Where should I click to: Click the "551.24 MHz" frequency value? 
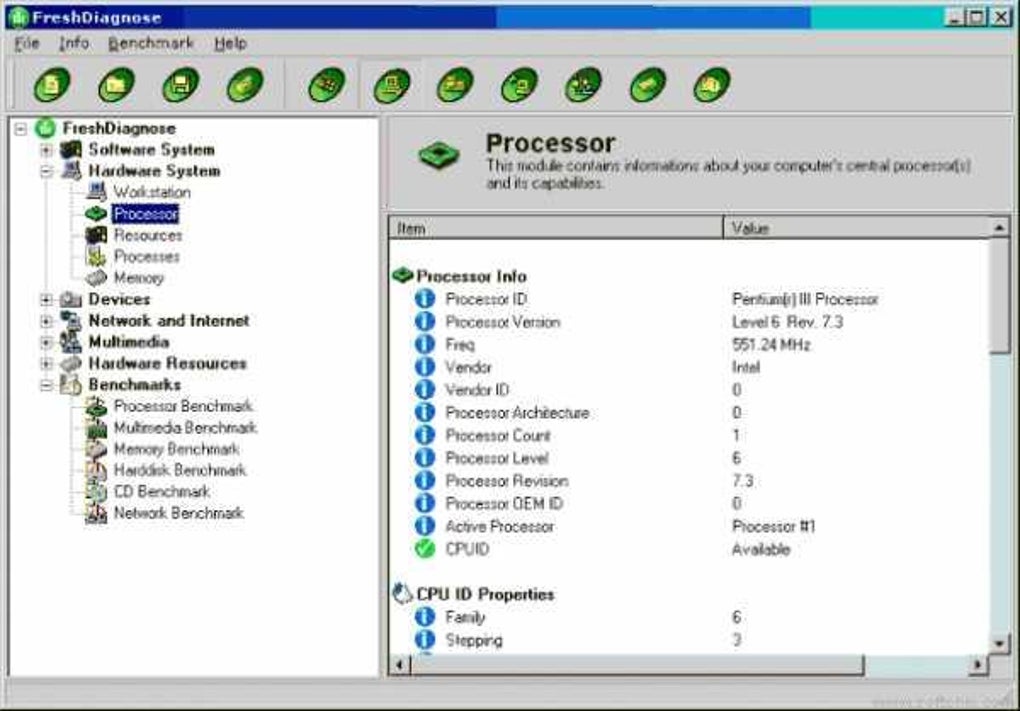click(772, 345)
